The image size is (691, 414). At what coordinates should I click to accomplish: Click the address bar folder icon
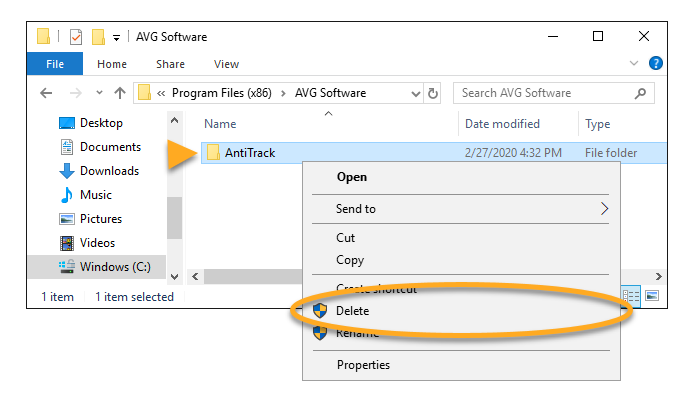pos(144,93)
